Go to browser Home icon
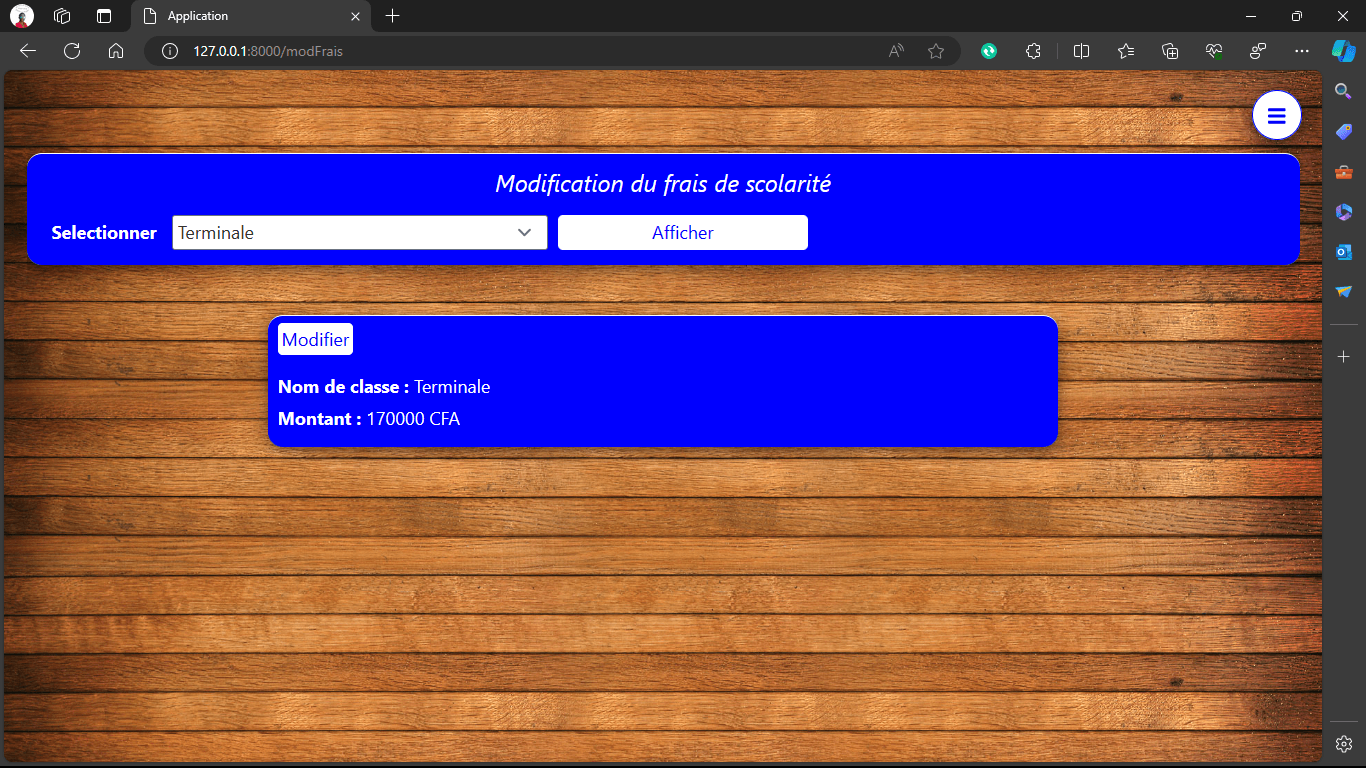1366x768 pixels. click(x=116, y=51)
